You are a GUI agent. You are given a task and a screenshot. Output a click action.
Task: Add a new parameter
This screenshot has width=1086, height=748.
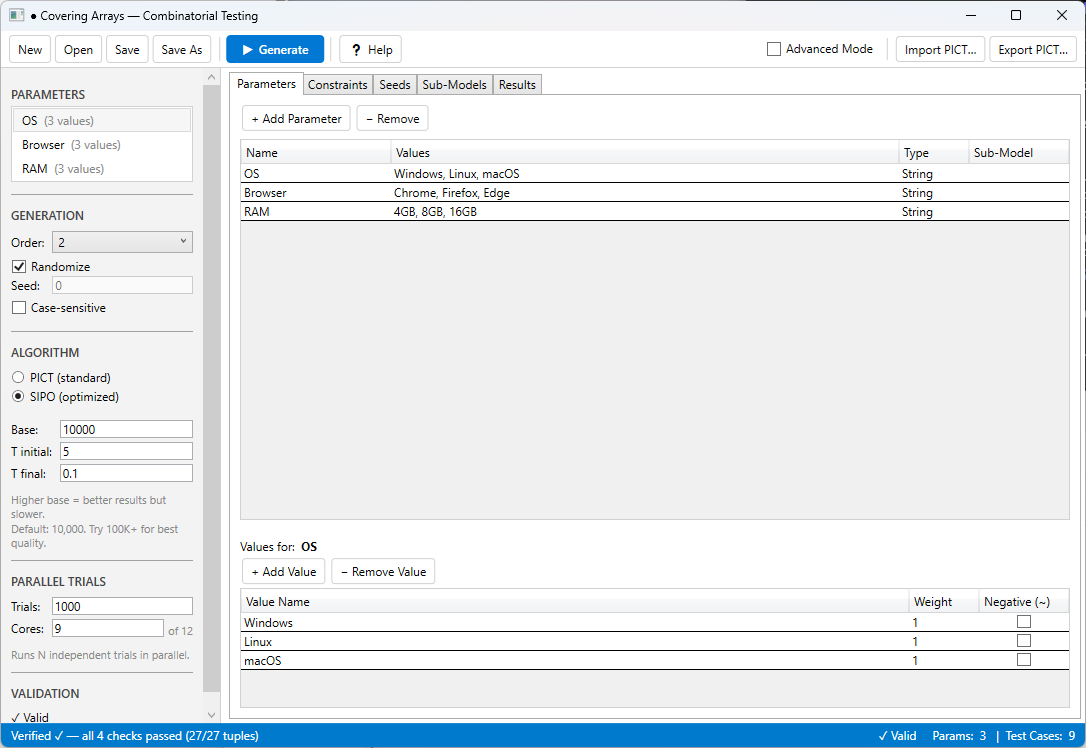(295, 117)
